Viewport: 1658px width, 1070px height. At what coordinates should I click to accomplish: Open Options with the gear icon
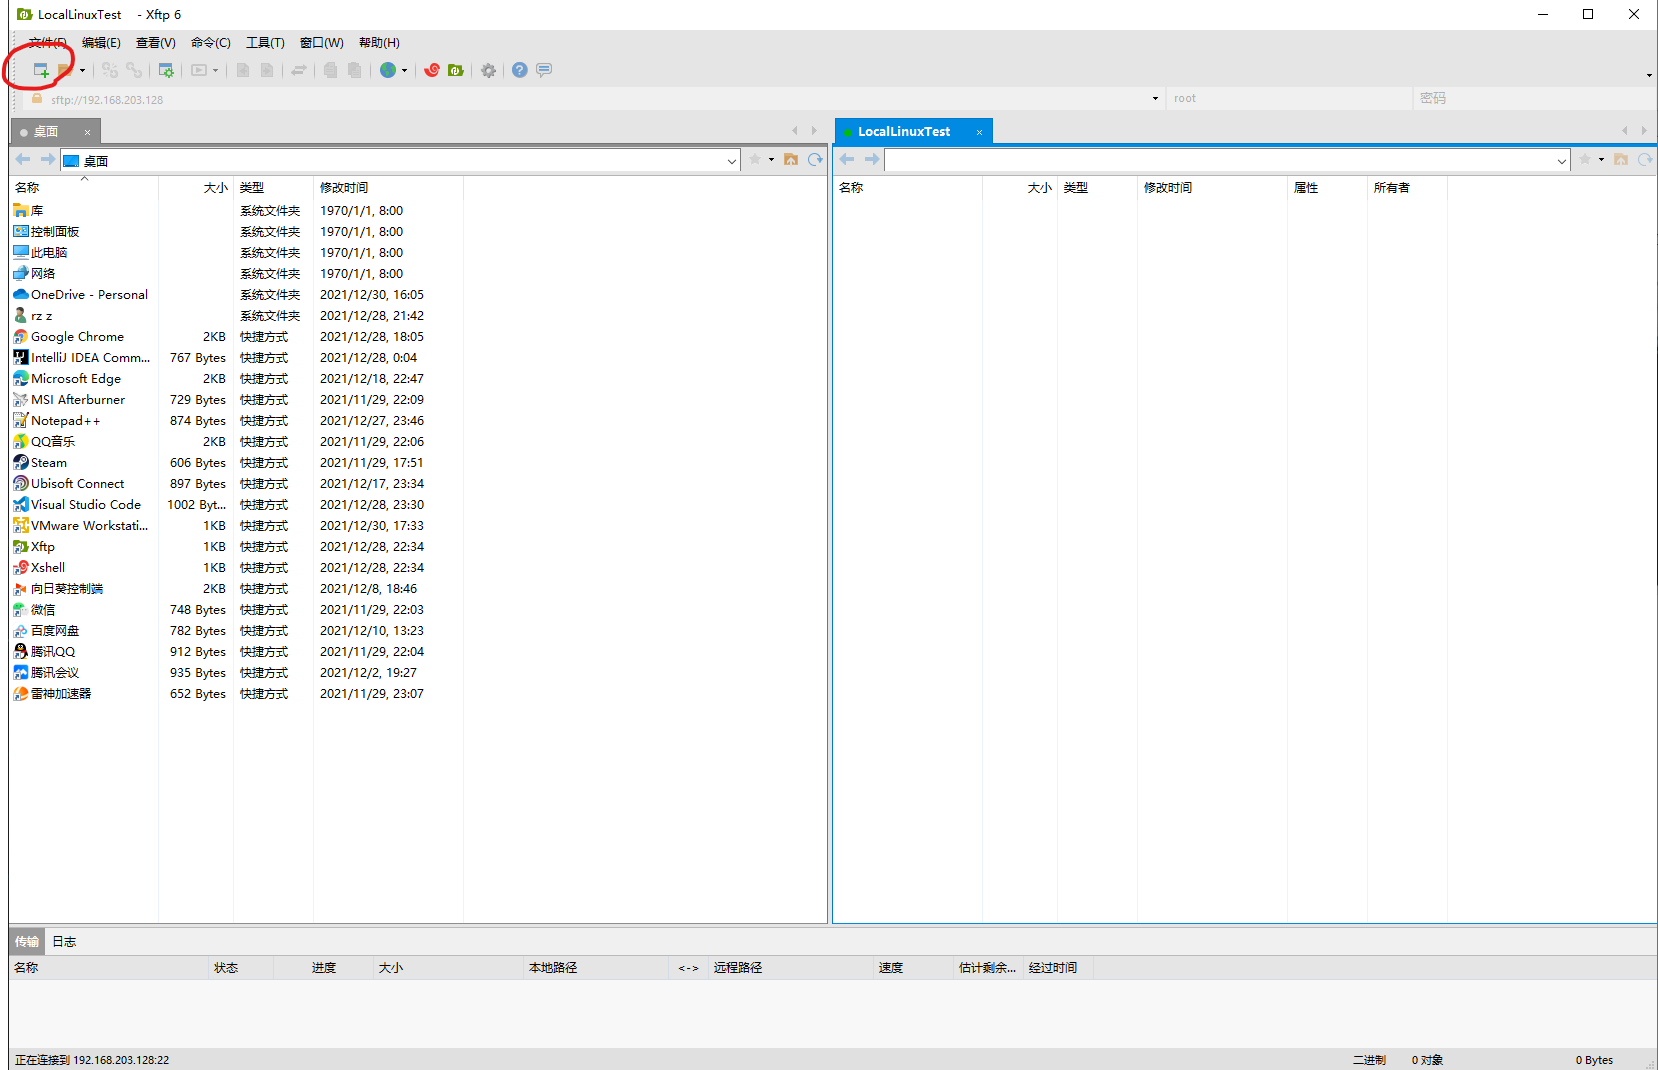tap(488, 70)
